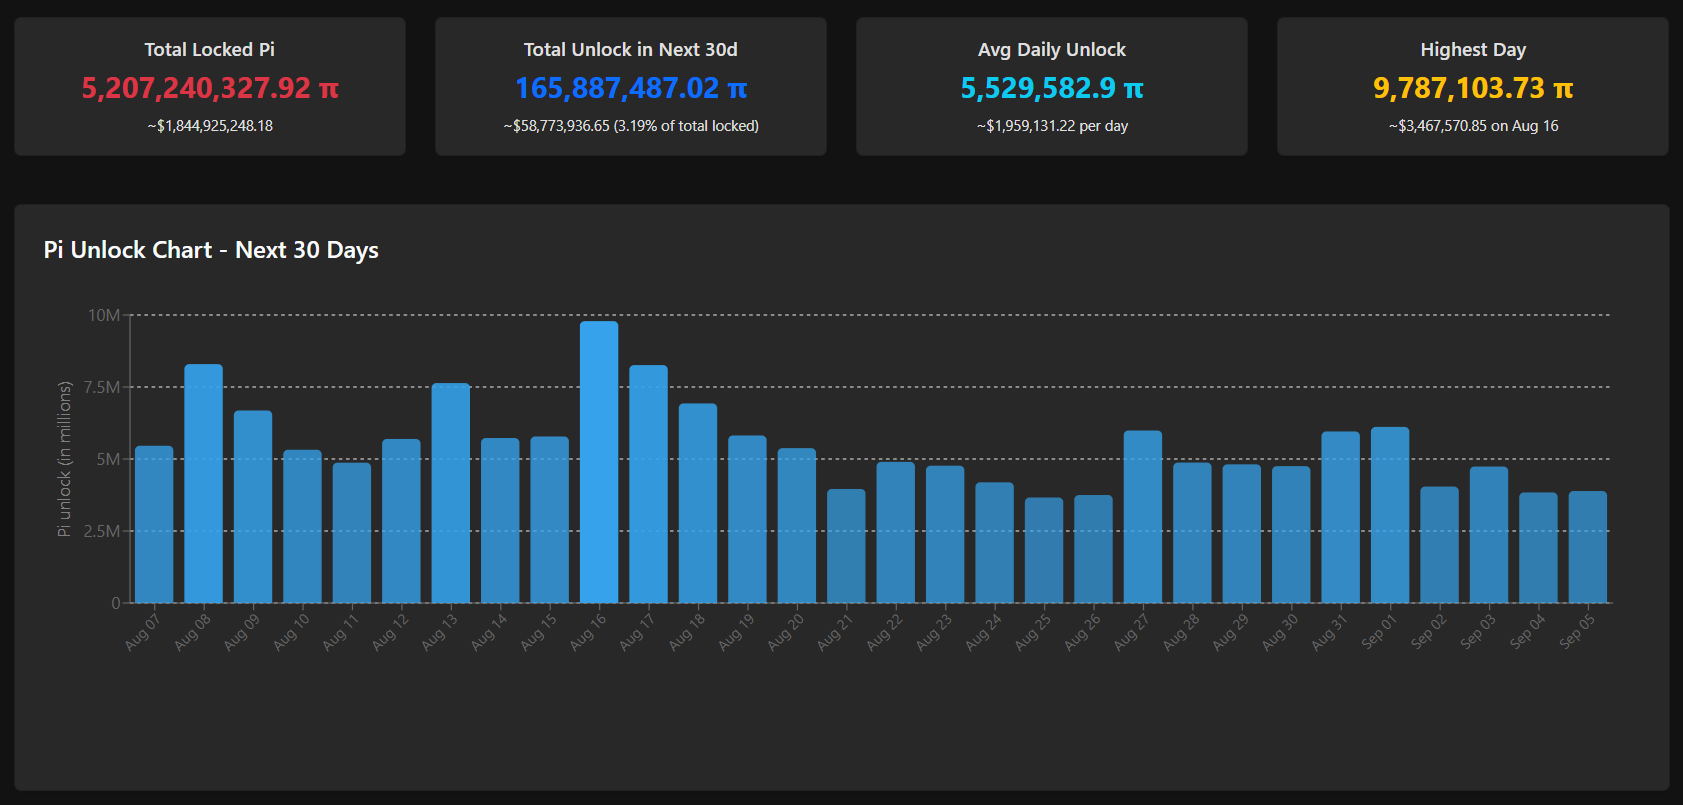Click the '~$3,467,570.85 on Aug 16' subtext
1683x805 pixels.
click(x=1472, y=126)
